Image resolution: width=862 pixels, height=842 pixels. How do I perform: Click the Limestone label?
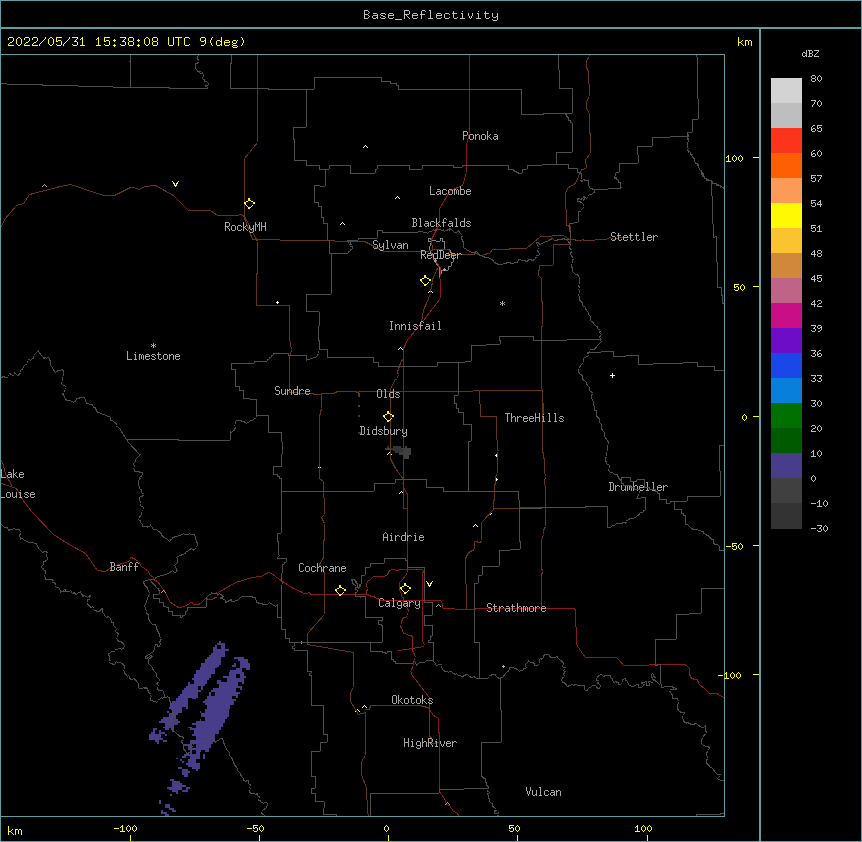(x=153, y=356)
